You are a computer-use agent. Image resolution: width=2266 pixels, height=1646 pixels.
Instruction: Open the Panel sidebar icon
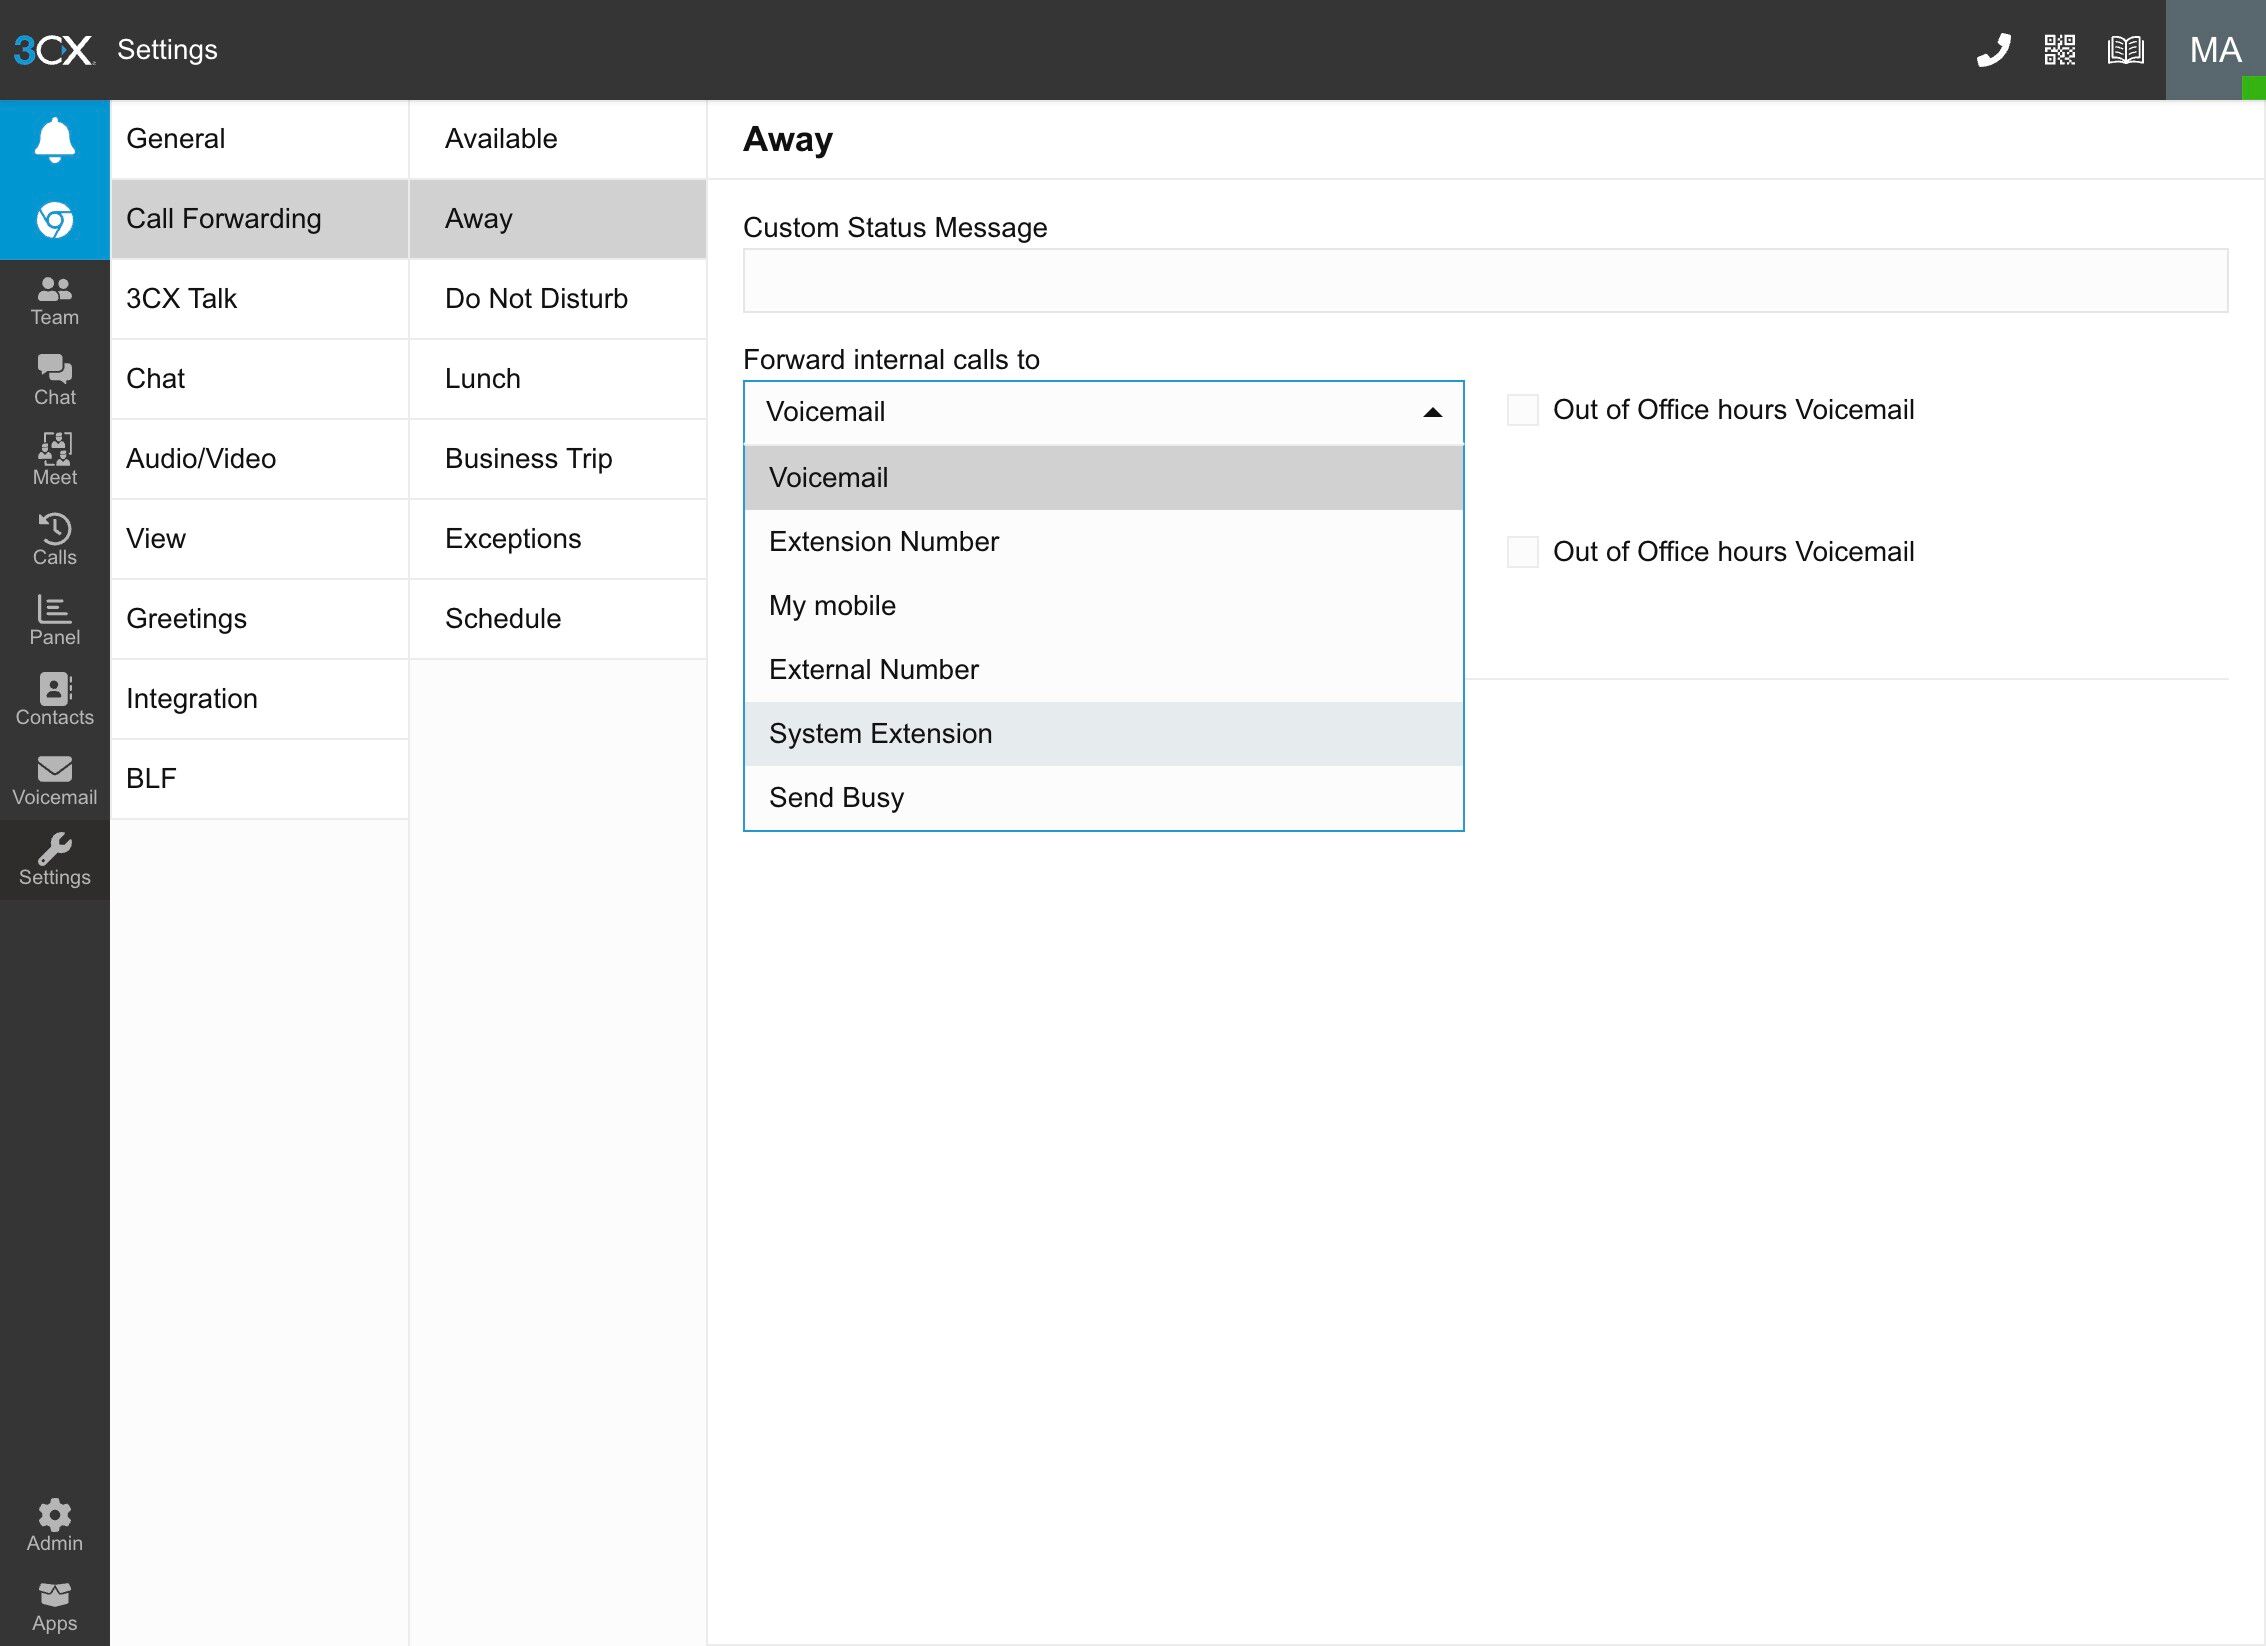54,619
